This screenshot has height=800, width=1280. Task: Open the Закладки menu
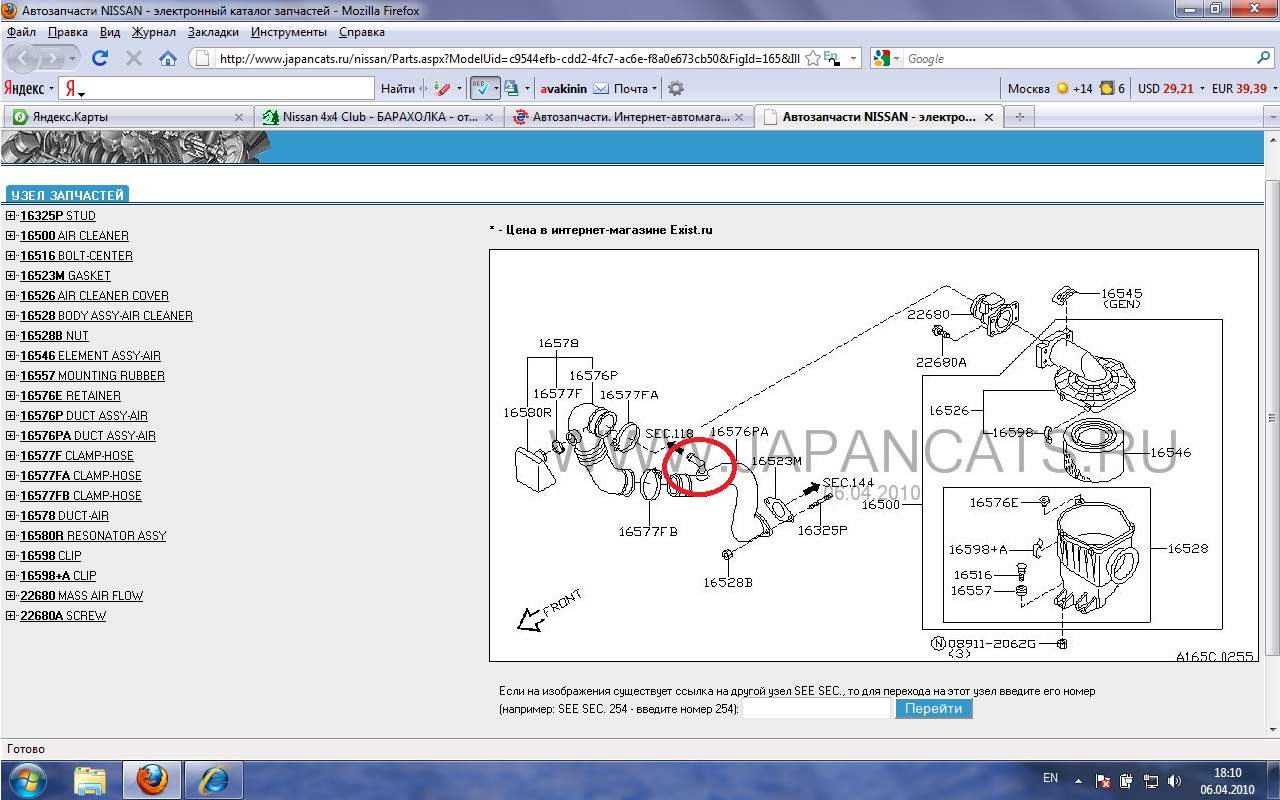click(x=213, y=32)
